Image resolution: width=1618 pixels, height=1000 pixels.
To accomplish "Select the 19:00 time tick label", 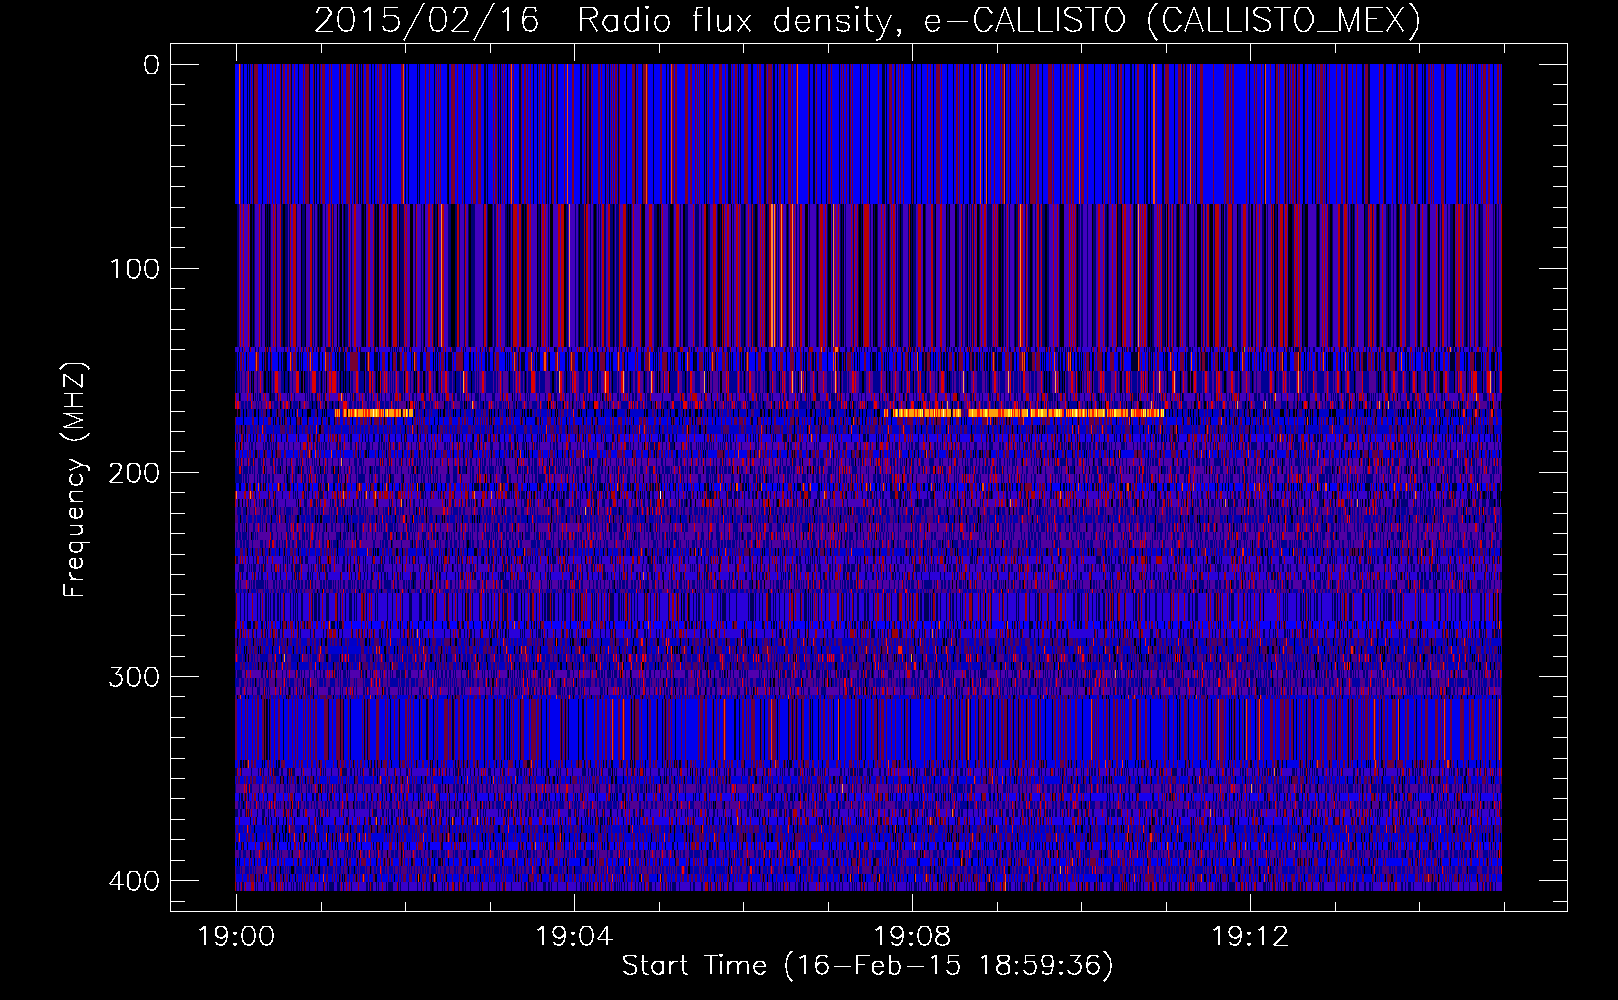I will pyautogui.click(x=236, y=937).
